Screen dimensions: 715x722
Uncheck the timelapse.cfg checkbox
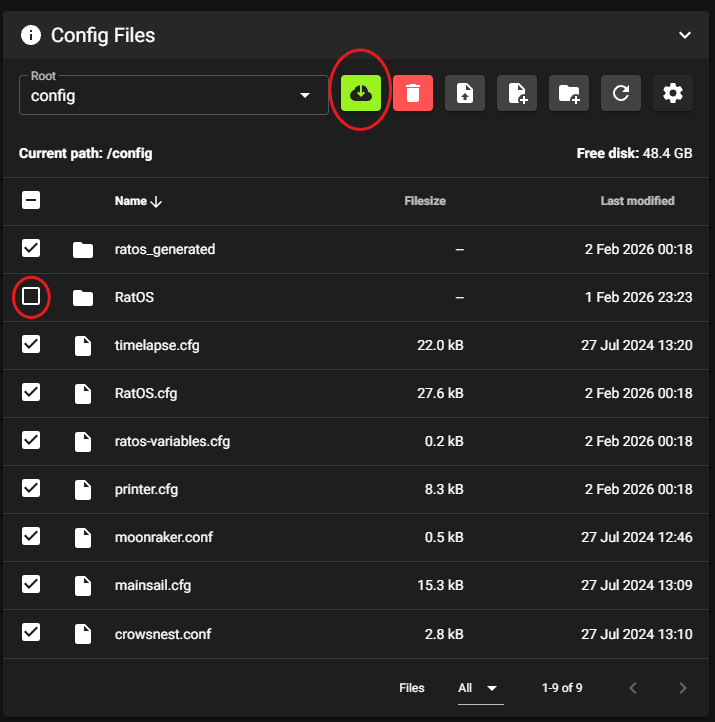click(x=31, y=344)
